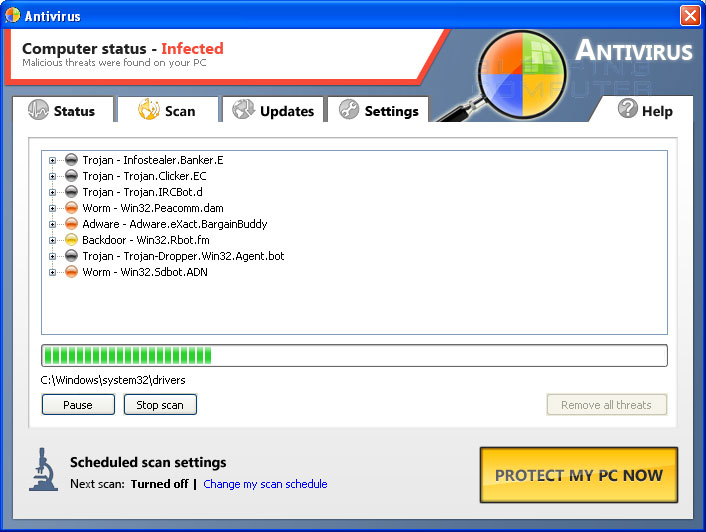The width and height of the screenshot is (706, 532).
Task: Click the globe Updates tab icon
Action: point(243,109)
